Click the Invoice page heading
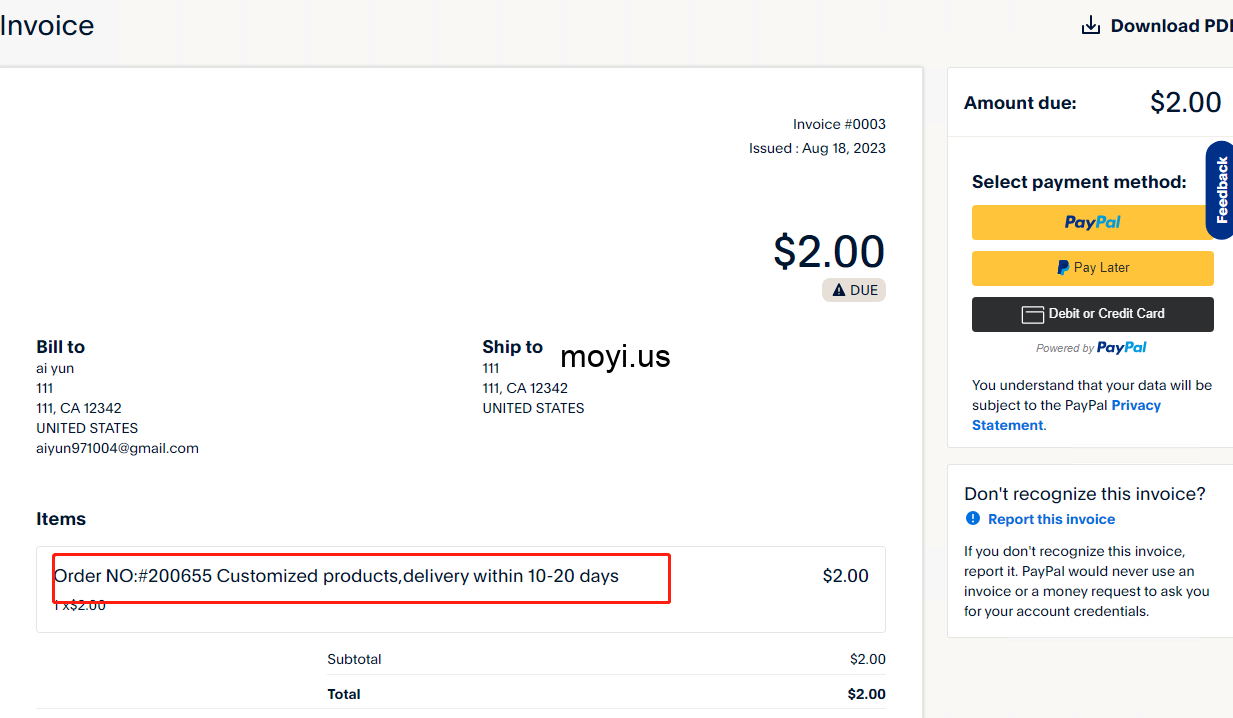1233x718 pixels. tap(47, 25)
